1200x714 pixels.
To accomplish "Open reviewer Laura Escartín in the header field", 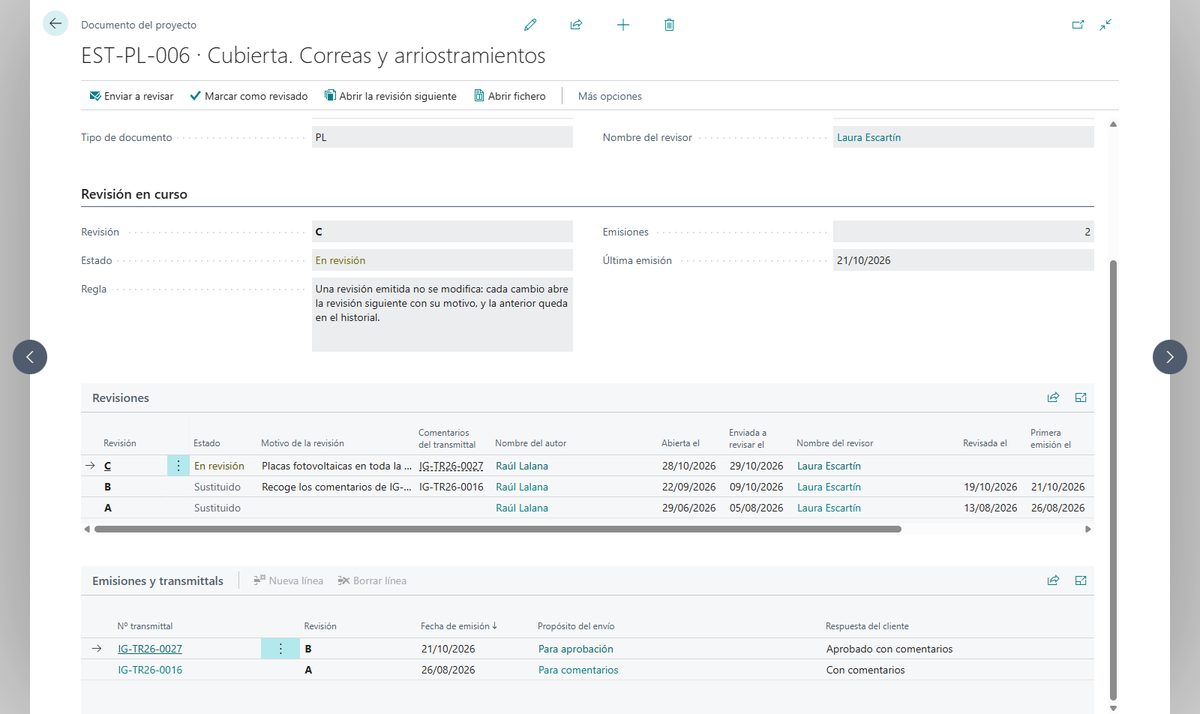I will pos(868,138).
